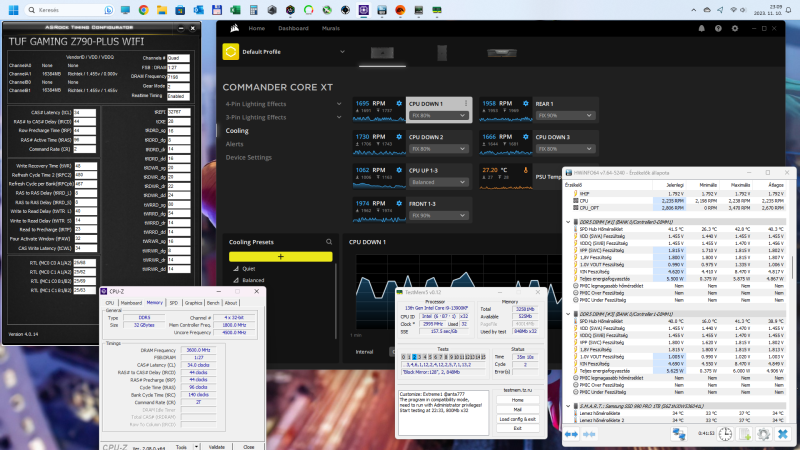800x450 pixels.
Task: Open Excel from the taskbar
Action: point(235,10)
